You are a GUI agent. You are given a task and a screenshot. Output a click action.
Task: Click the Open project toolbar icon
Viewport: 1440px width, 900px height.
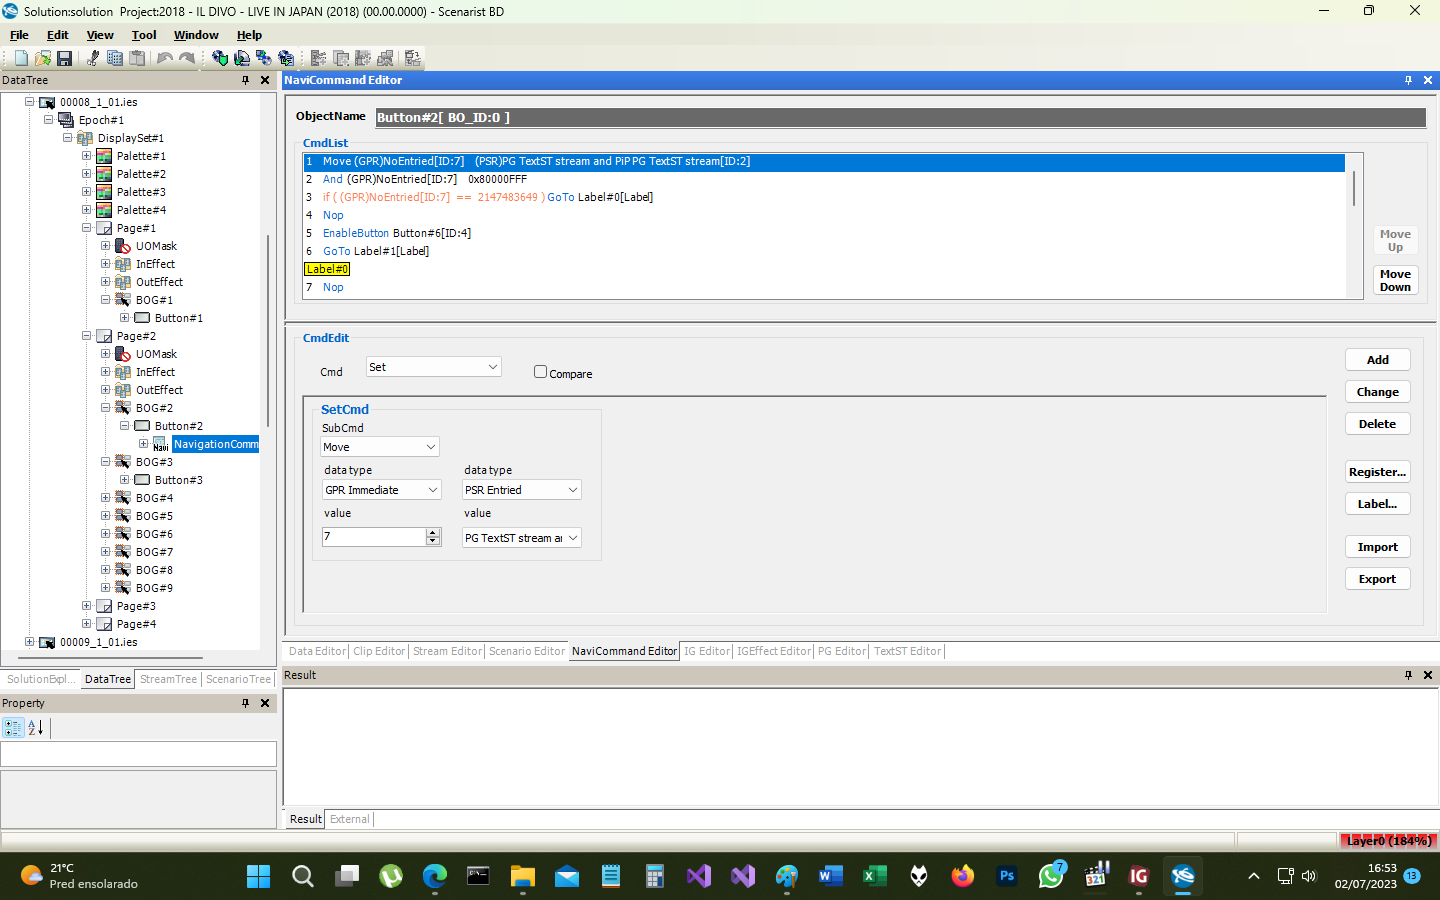click(42, 58)
